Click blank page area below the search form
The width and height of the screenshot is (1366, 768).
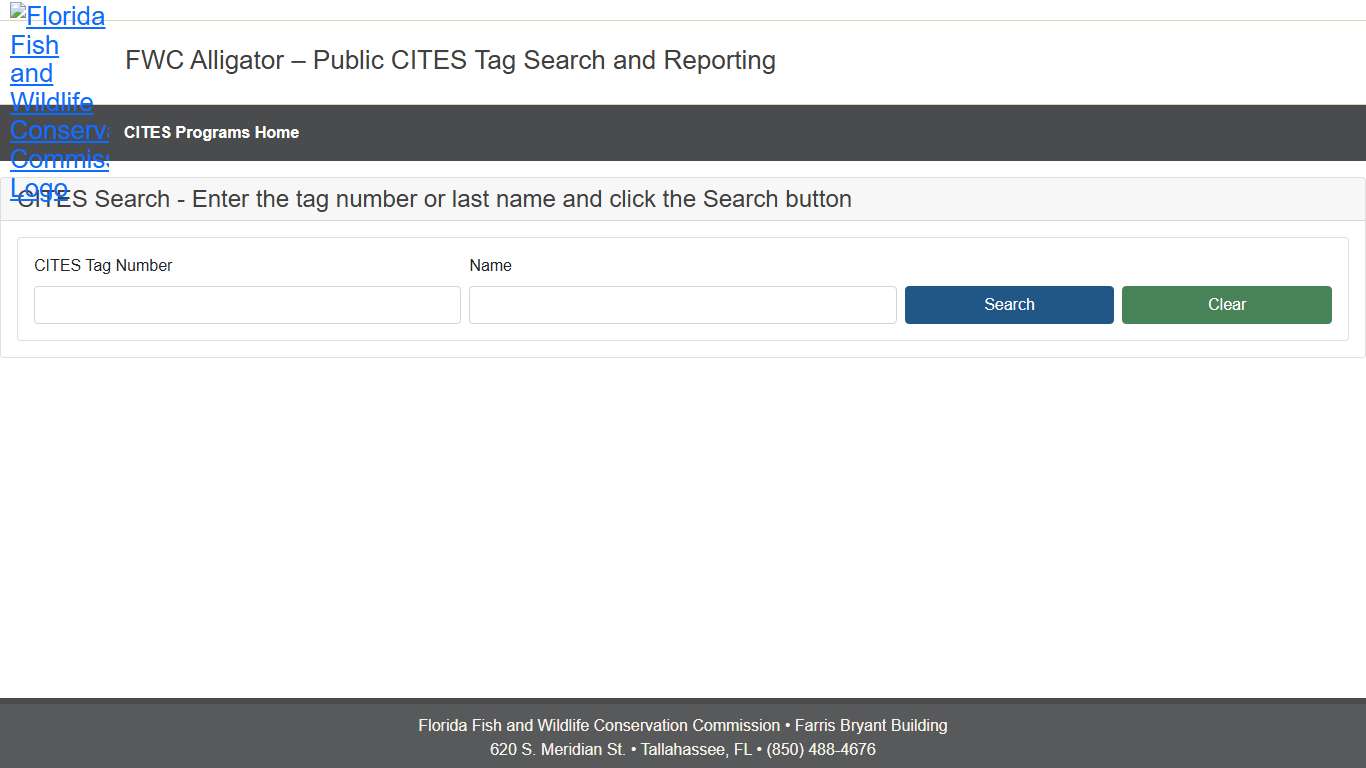(x=683, y=520)
